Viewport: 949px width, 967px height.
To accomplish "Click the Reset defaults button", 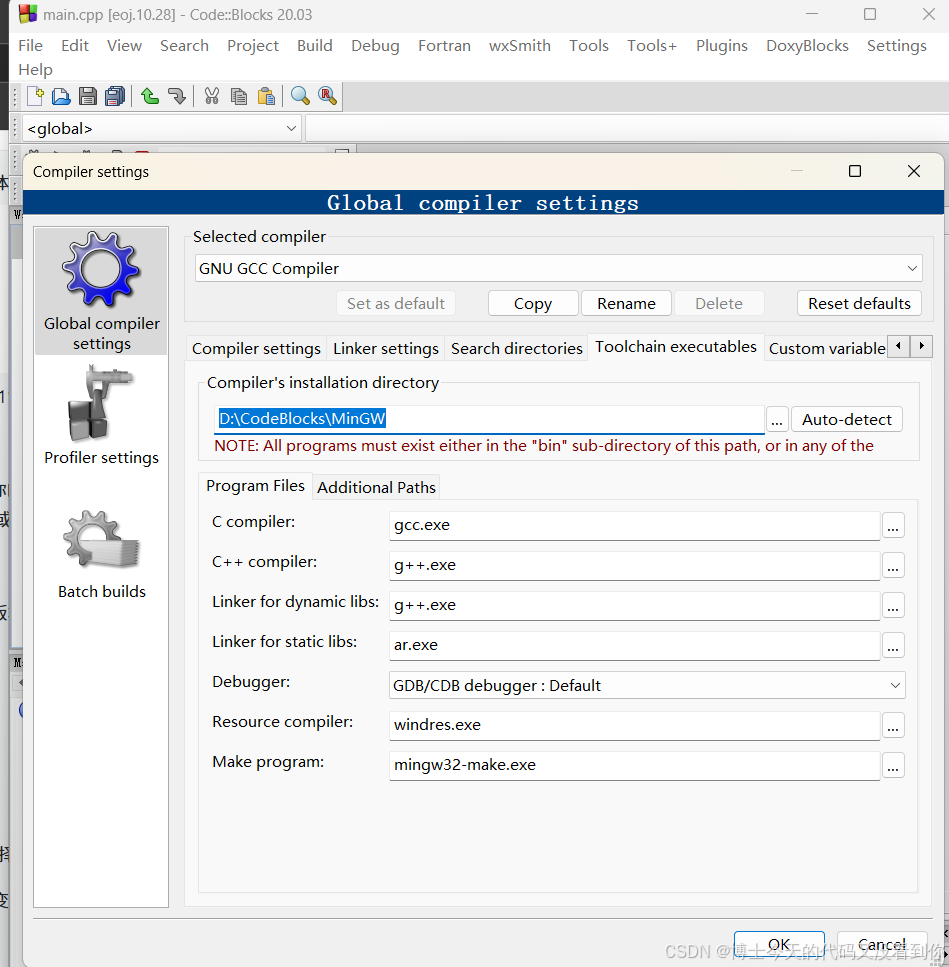I will click(x=859, y=303).
